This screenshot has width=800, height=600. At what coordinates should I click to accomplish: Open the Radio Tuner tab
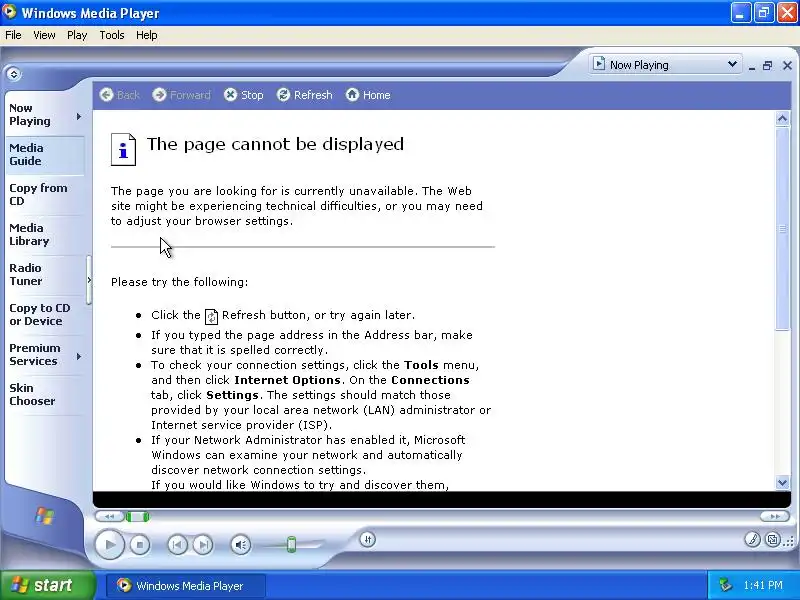(x=45, y=274)
